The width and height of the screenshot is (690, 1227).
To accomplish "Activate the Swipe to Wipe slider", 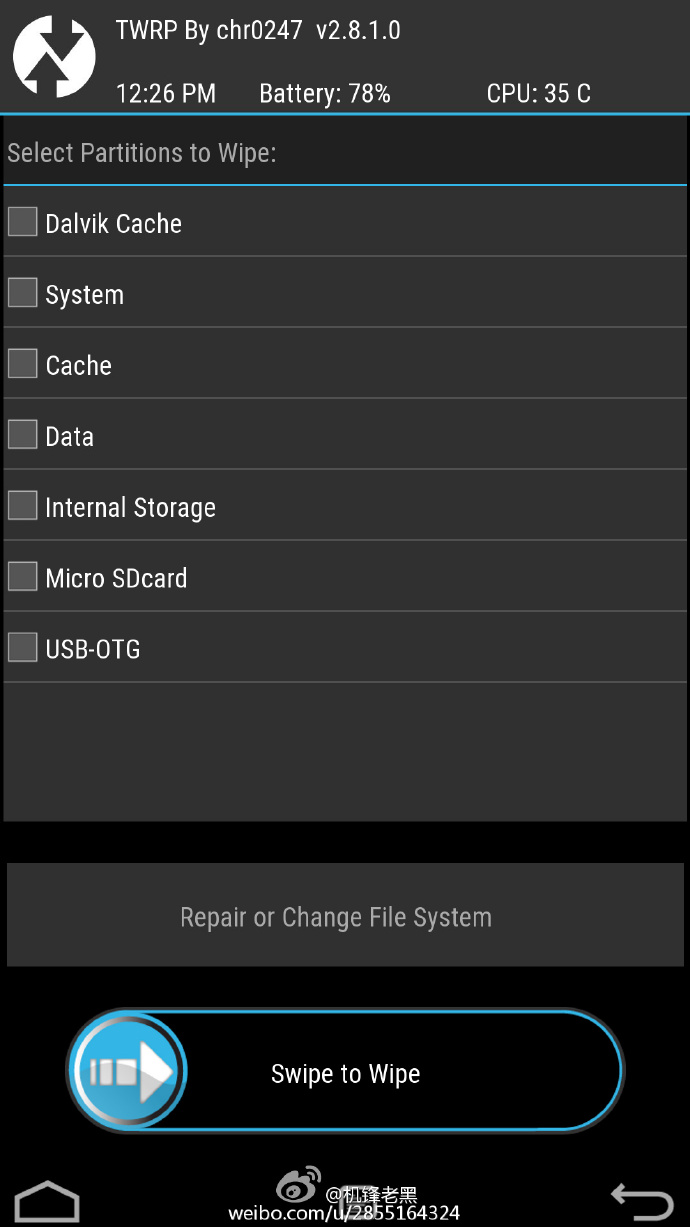I will click(127, 1070).
